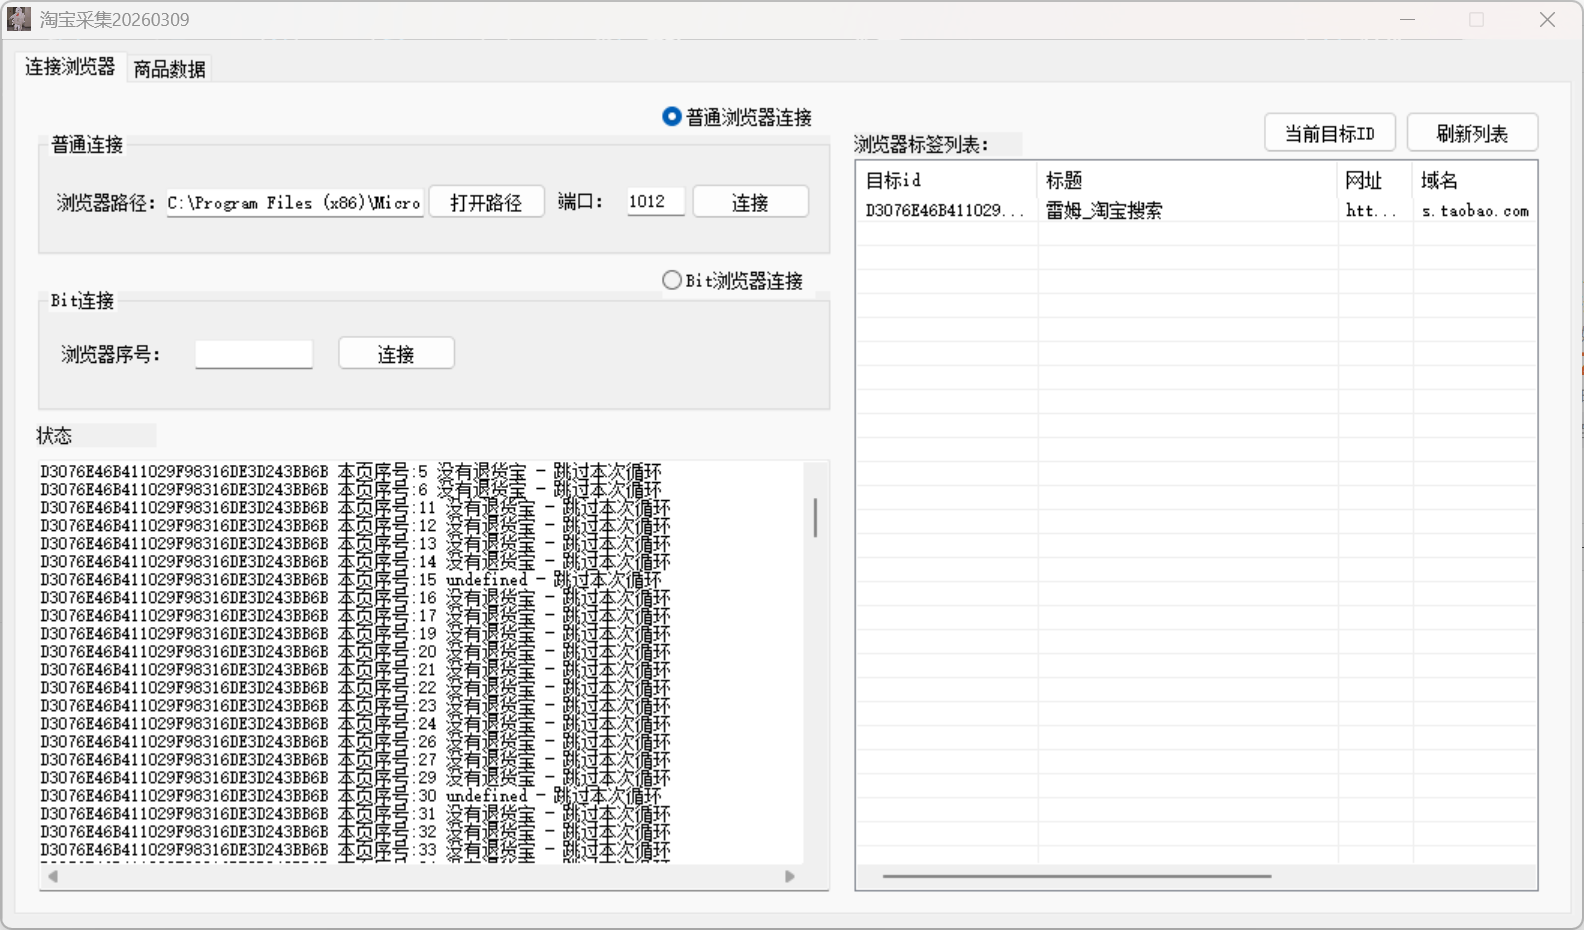Focus the 浏览器序号 input field

254,354
